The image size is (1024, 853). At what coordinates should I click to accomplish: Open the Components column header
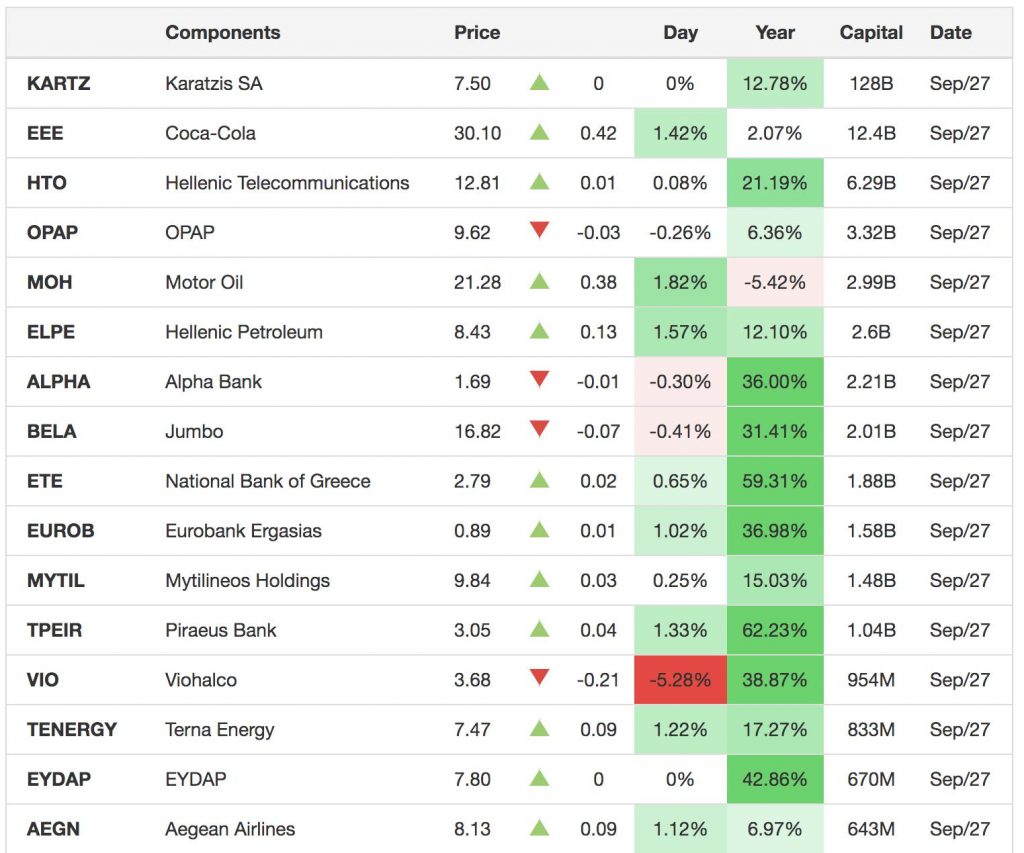pyautogui.click(x=223, y=32)
